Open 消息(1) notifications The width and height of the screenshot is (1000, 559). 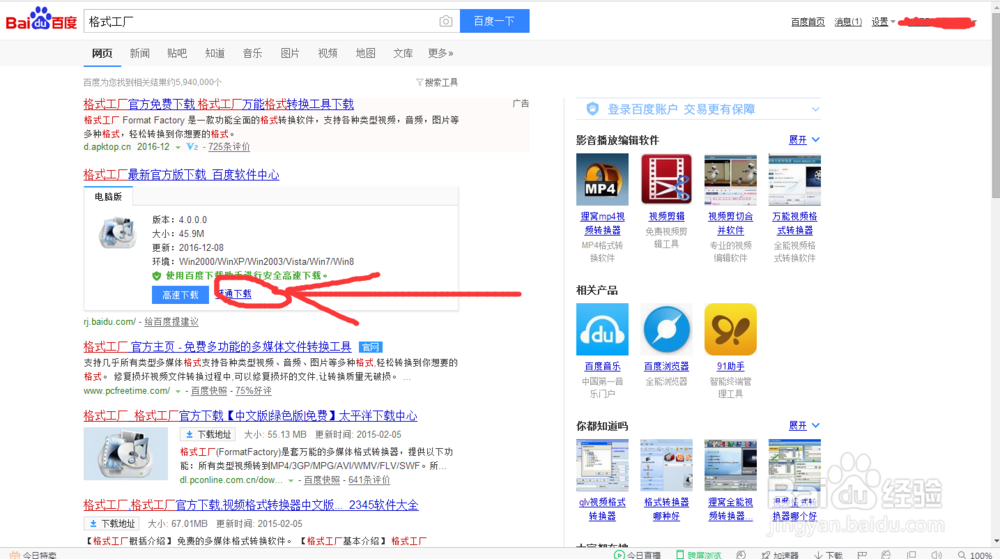pyautogui.click(x=848, y=22)
